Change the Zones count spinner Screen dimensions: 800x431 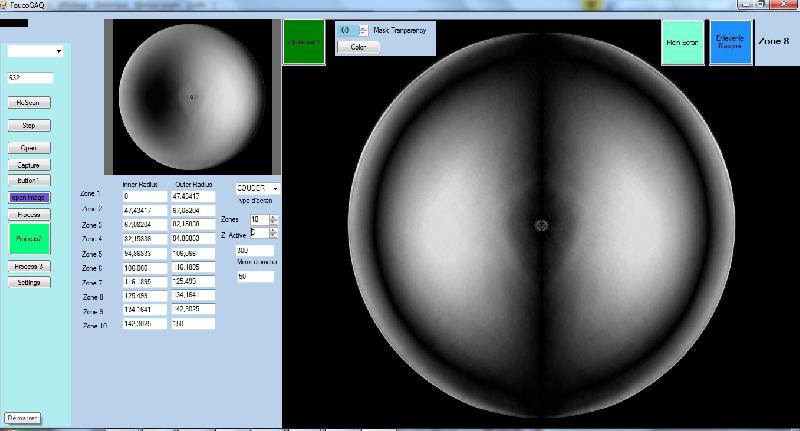coord(273,219)
